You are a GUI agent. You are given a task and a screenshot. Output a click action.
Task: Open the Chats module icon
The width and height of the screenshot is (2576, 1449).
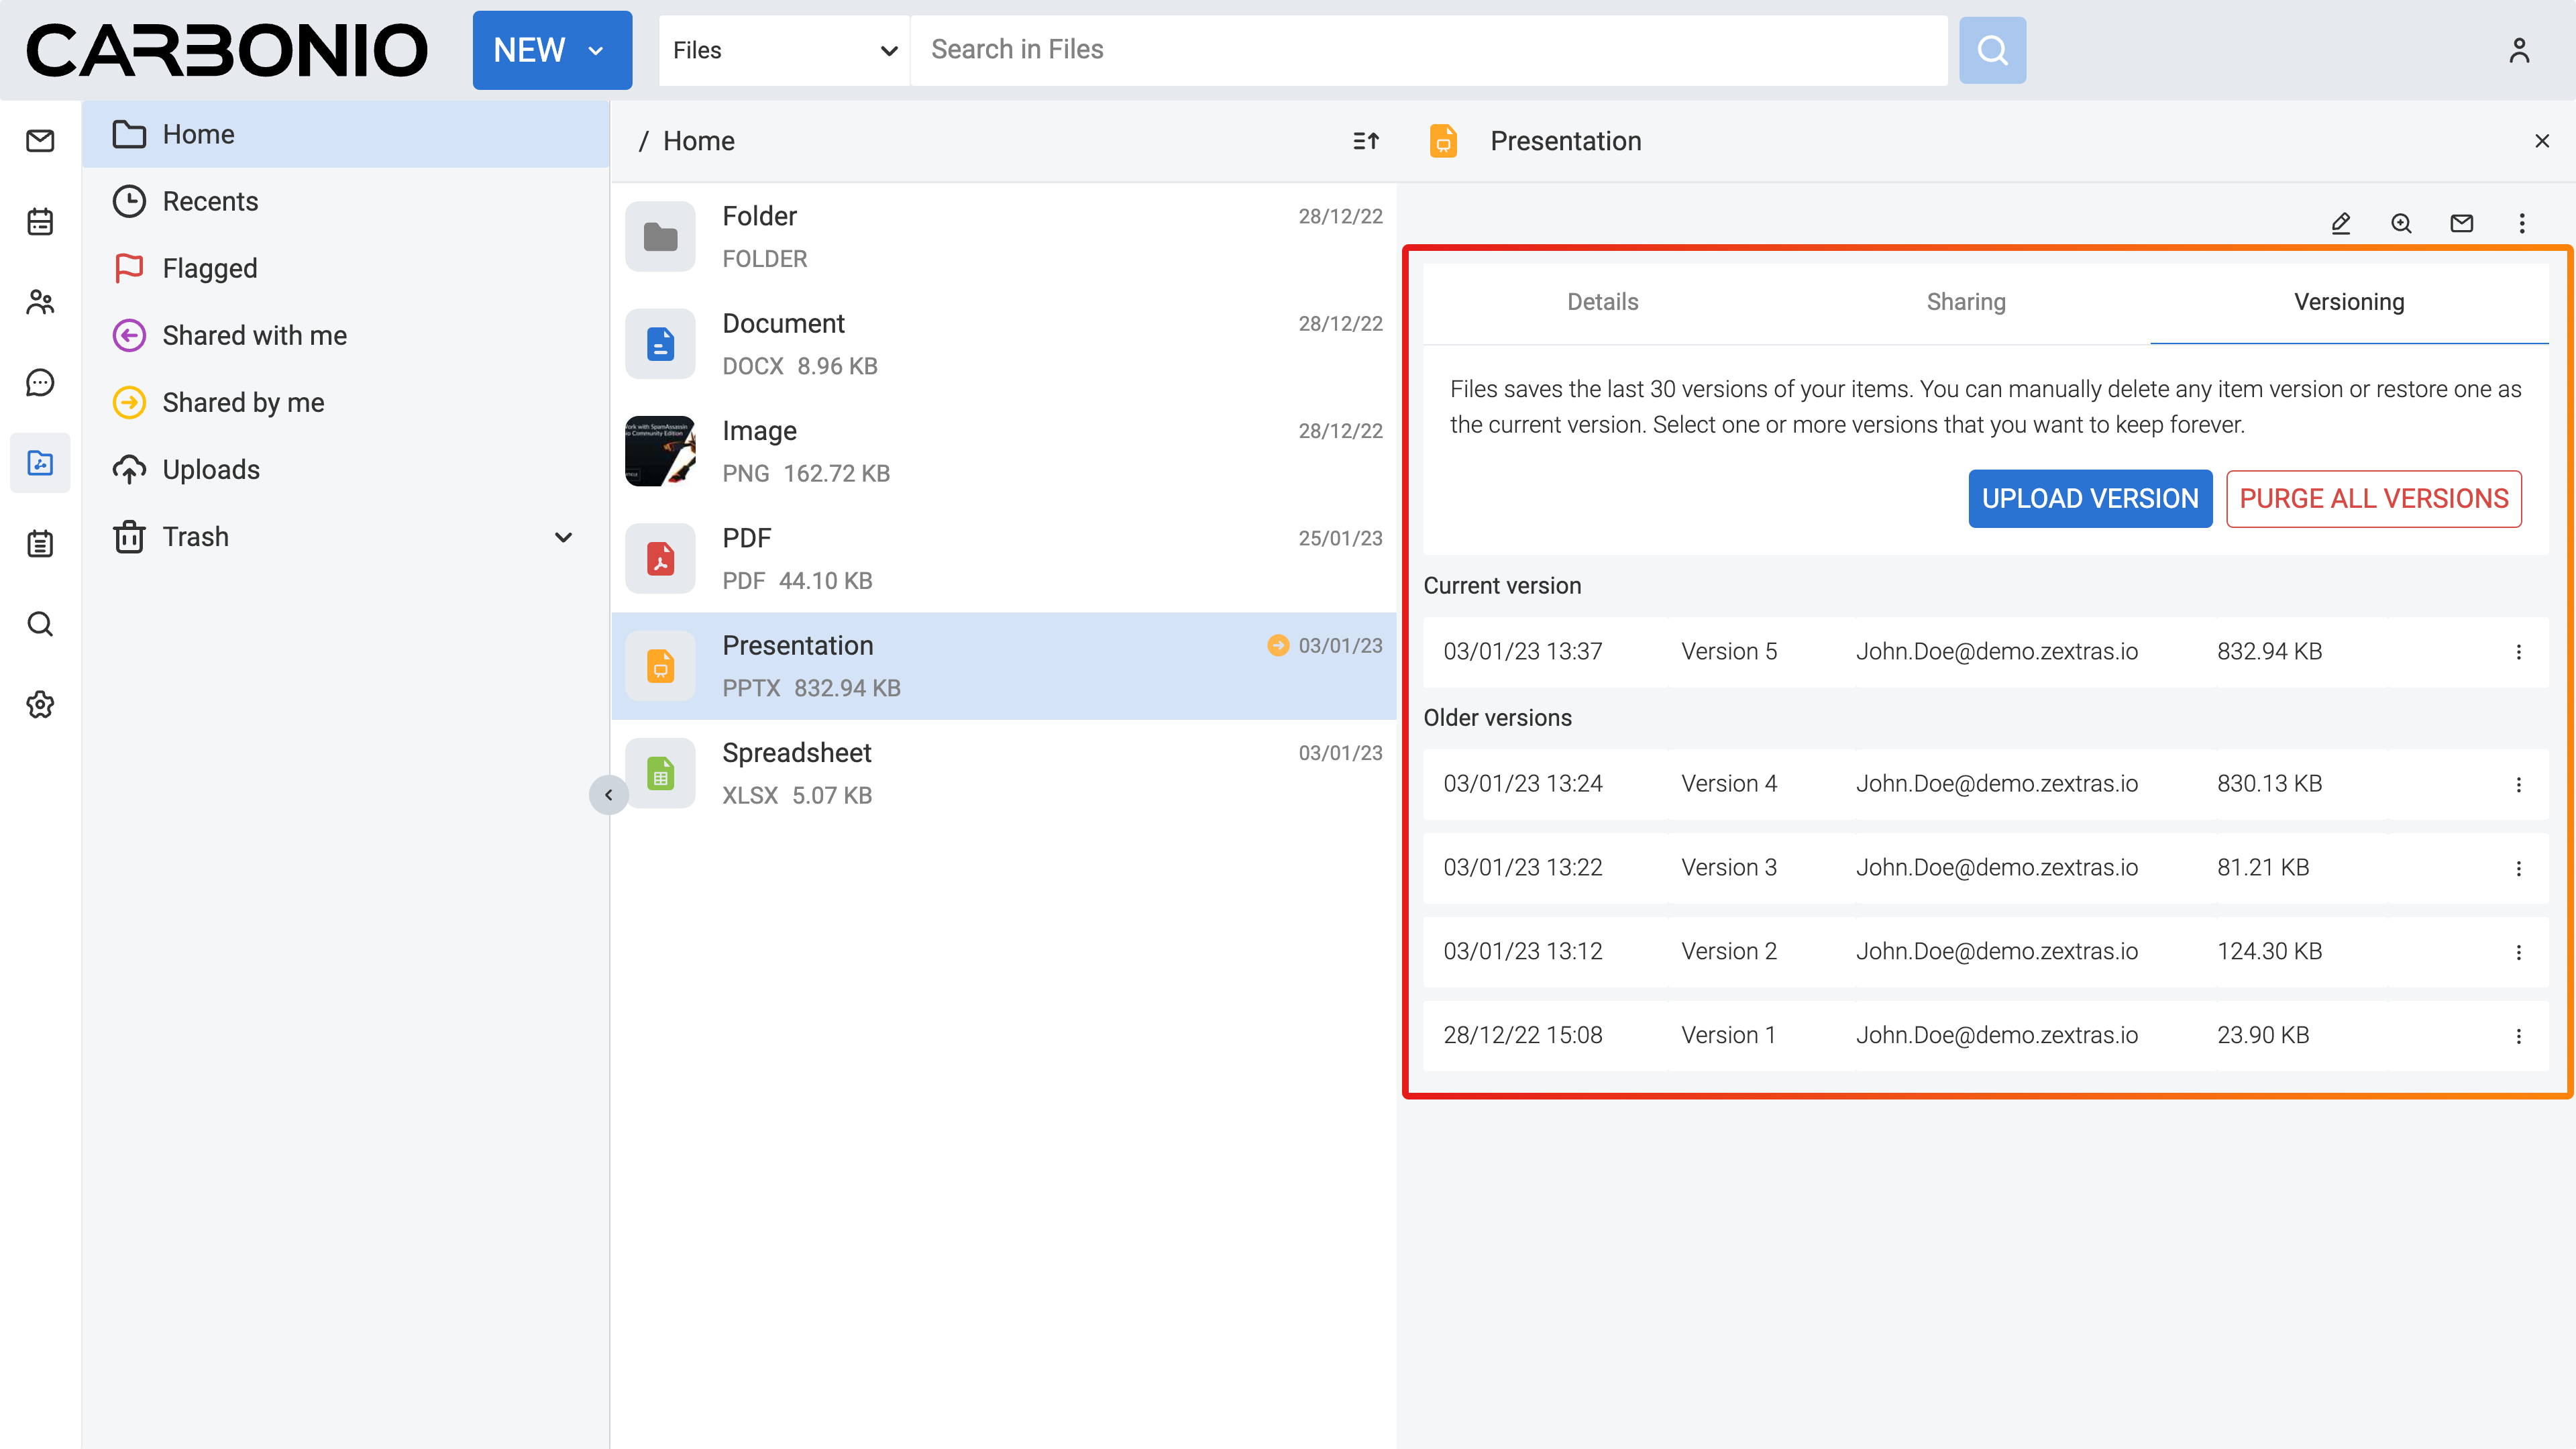tap(40, 382)
